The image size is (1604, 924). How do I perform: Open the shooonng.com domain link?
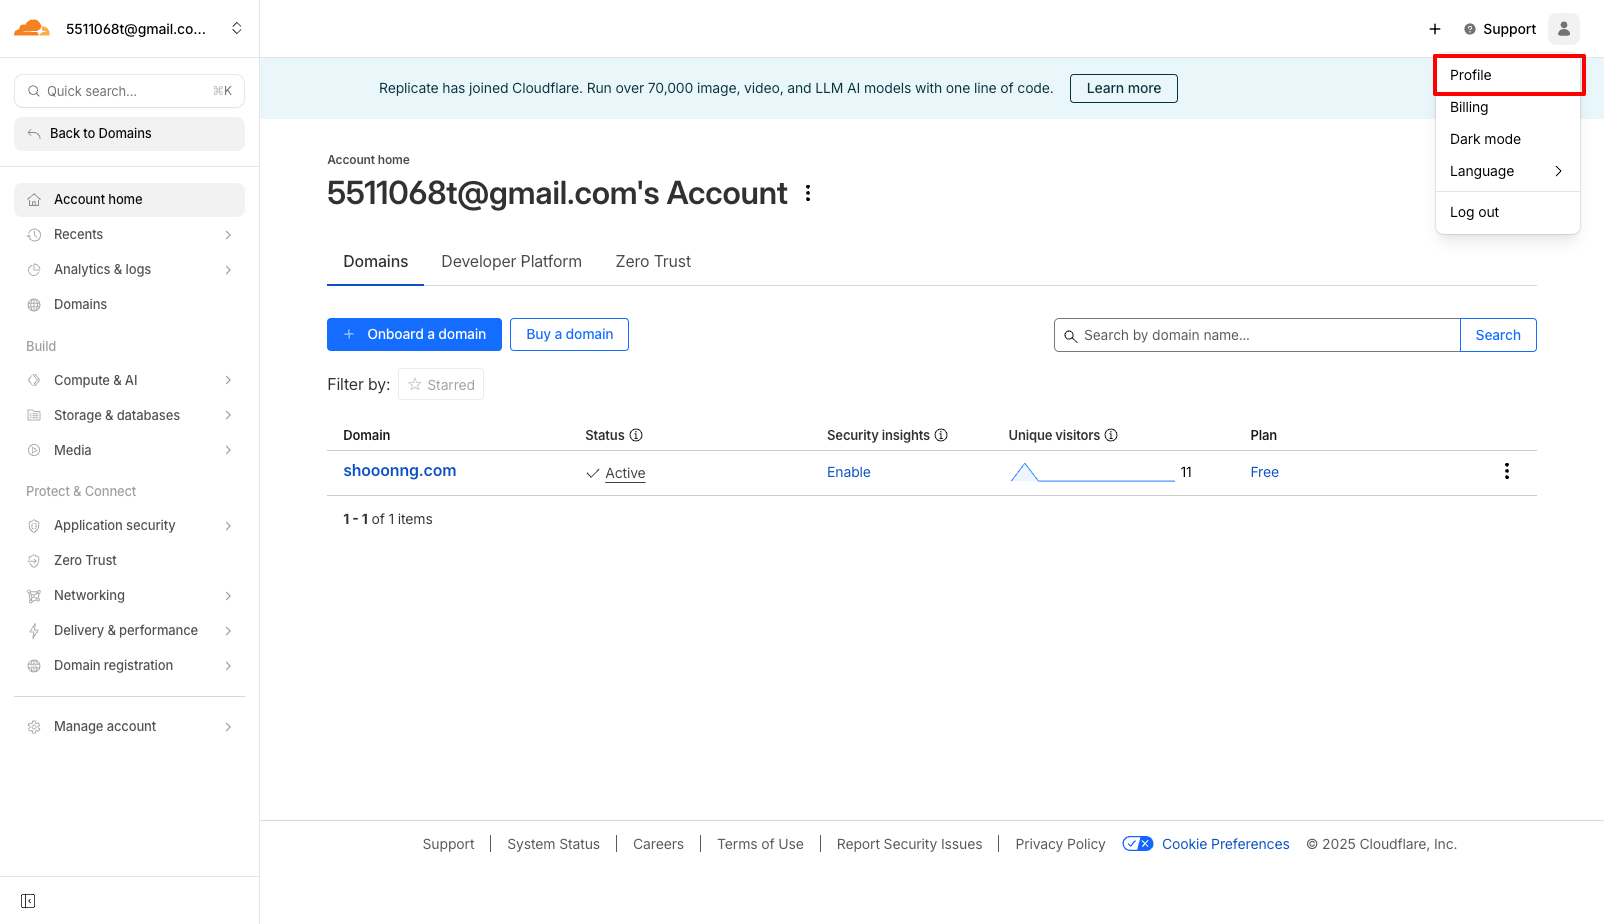click(x=400, y=471)
